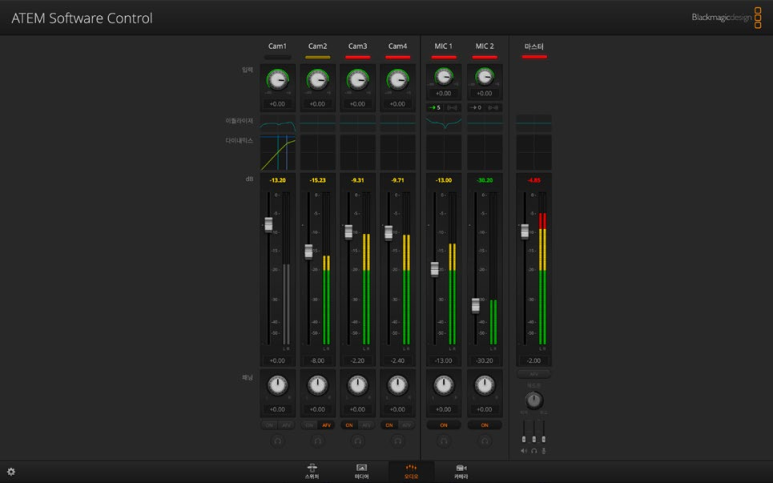This screenshot has height=483, width=773.
Task: Solo MIC 2 with its headphone icon
Action: click(x=484, y=441)
